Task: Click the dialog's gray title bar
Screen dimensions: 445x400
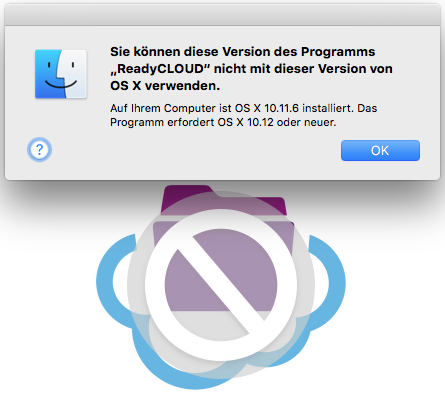Action: point(222,15)
